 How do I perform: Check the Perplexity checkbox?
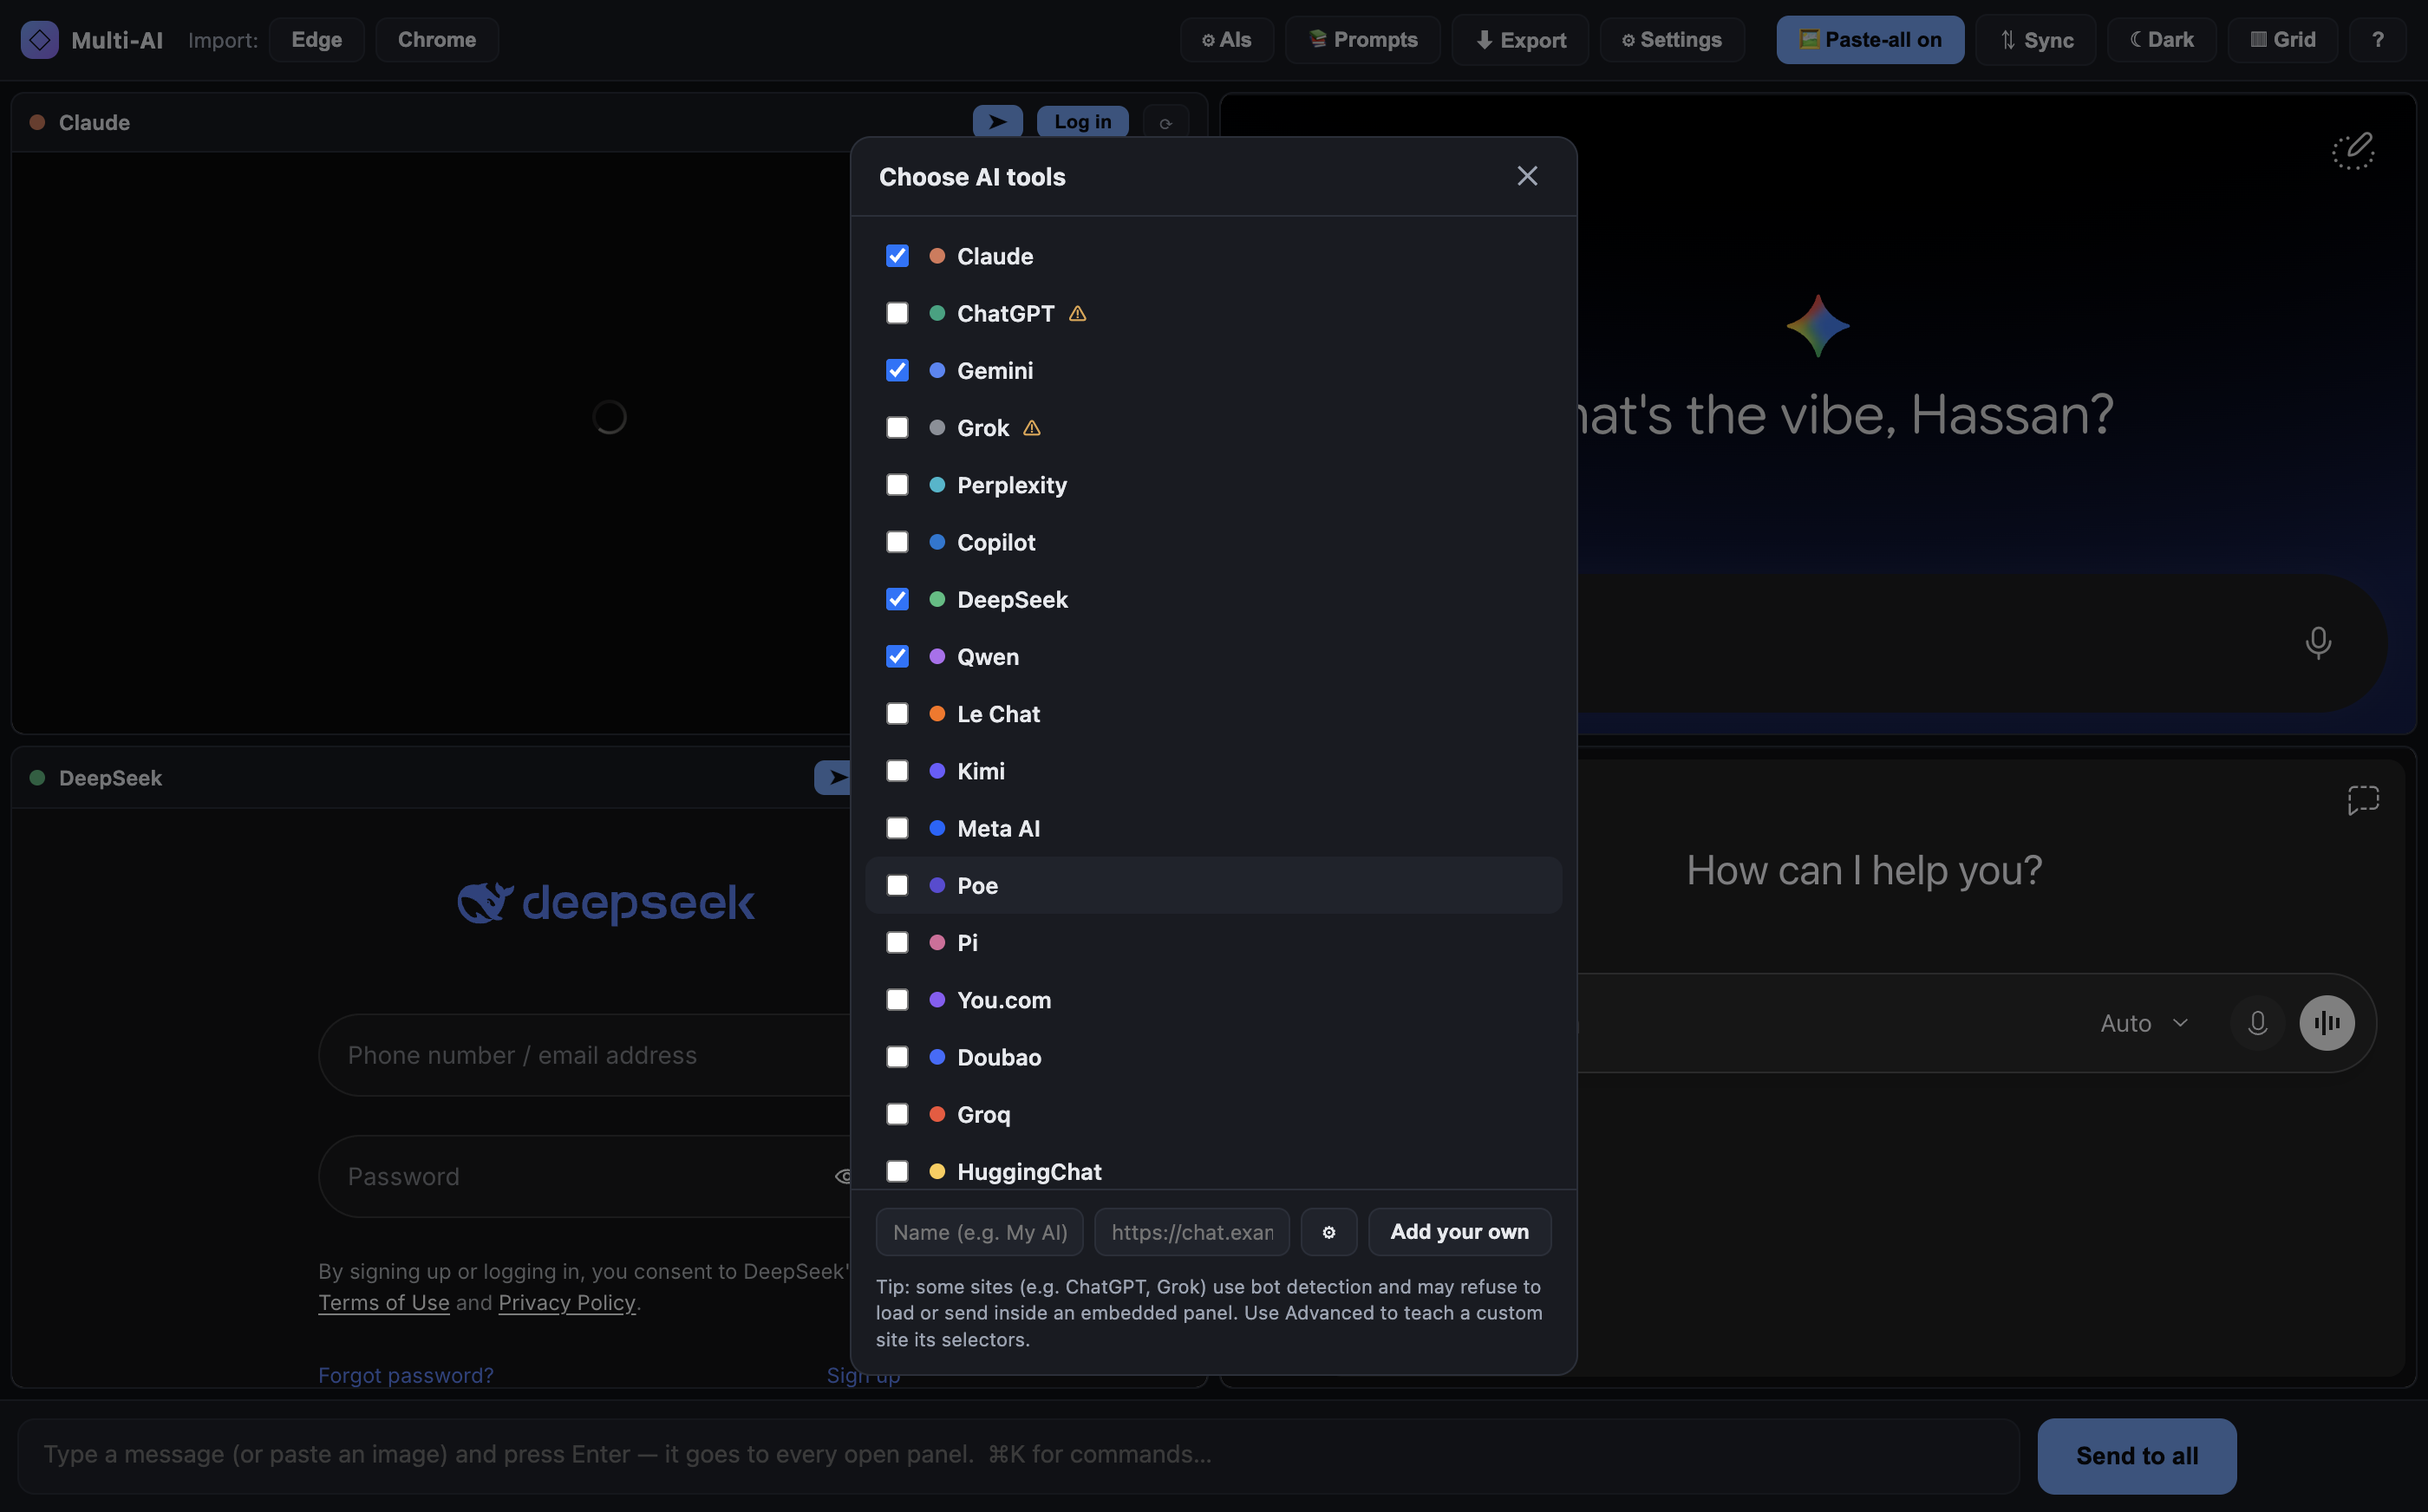(897, 485)
